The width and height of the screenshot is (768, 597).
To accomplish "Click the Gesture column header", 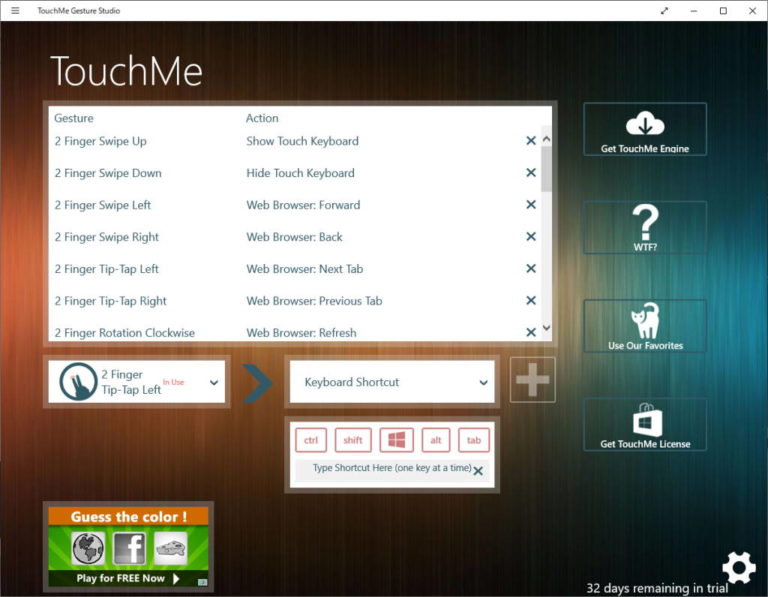I will [73, 118].
